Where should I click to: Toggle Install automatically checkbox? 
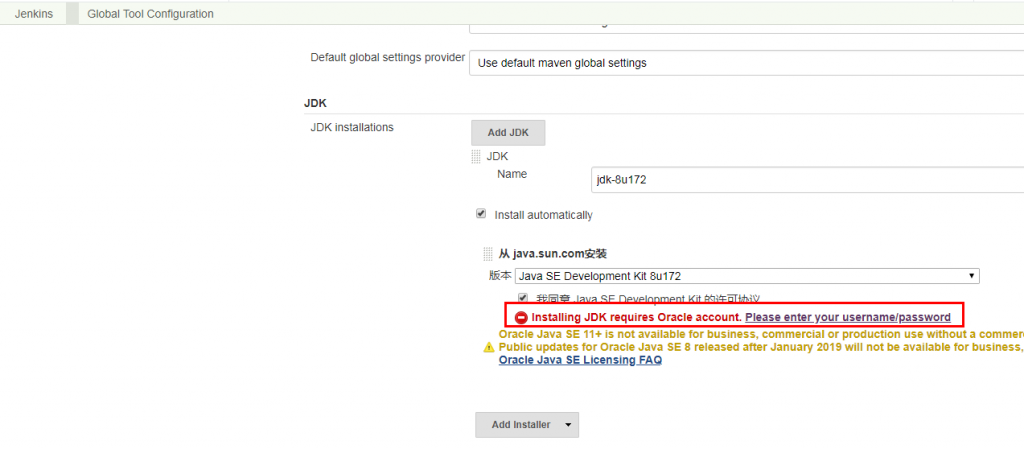[481, 213]
